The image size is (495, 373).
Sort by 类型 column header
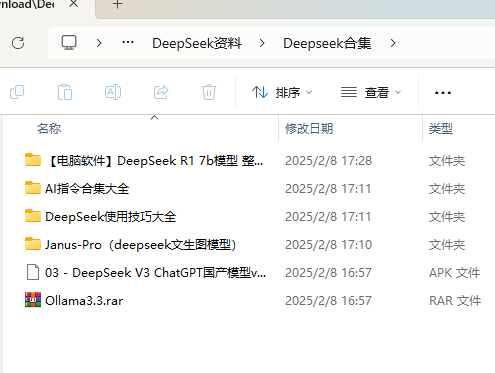click(x=441, y=128)
